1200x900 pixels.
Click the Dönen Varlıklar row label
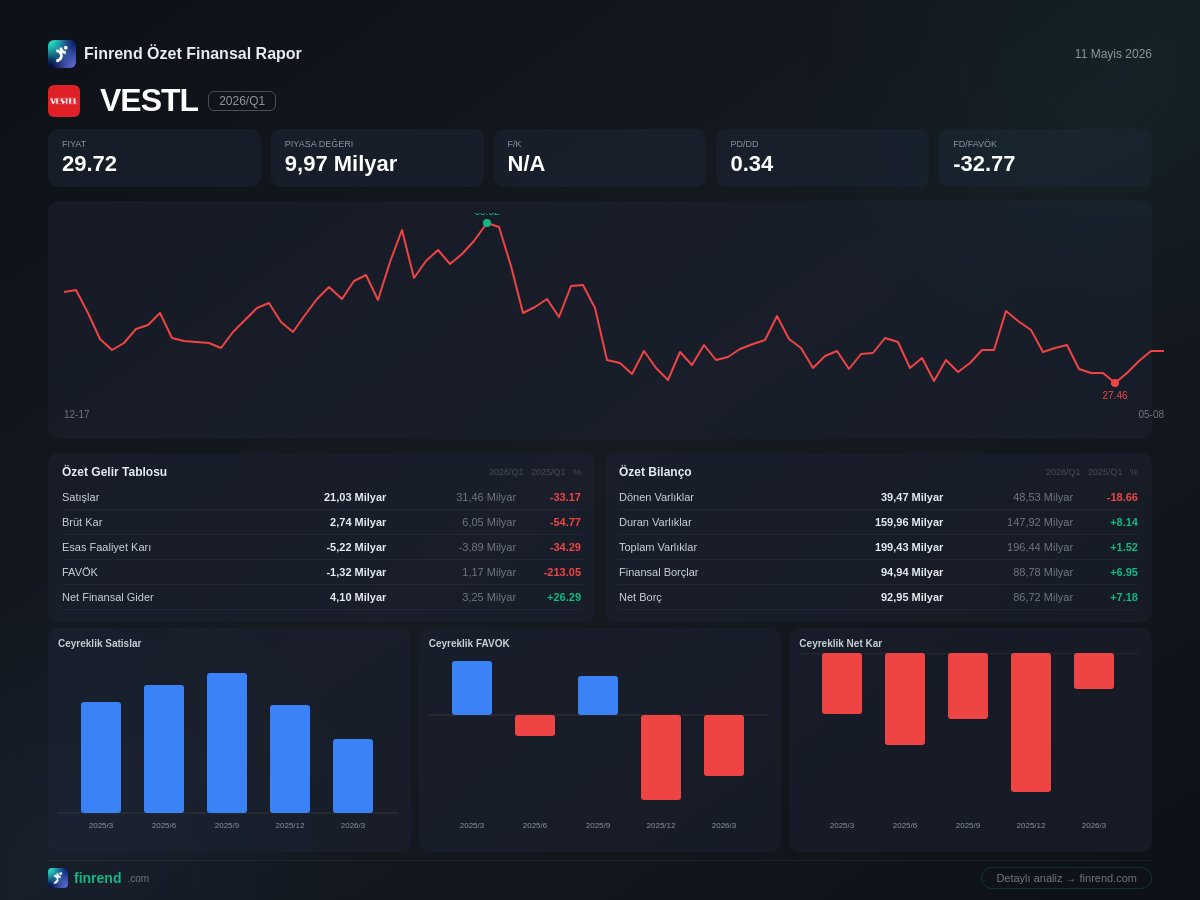click(x=656, y=497)
